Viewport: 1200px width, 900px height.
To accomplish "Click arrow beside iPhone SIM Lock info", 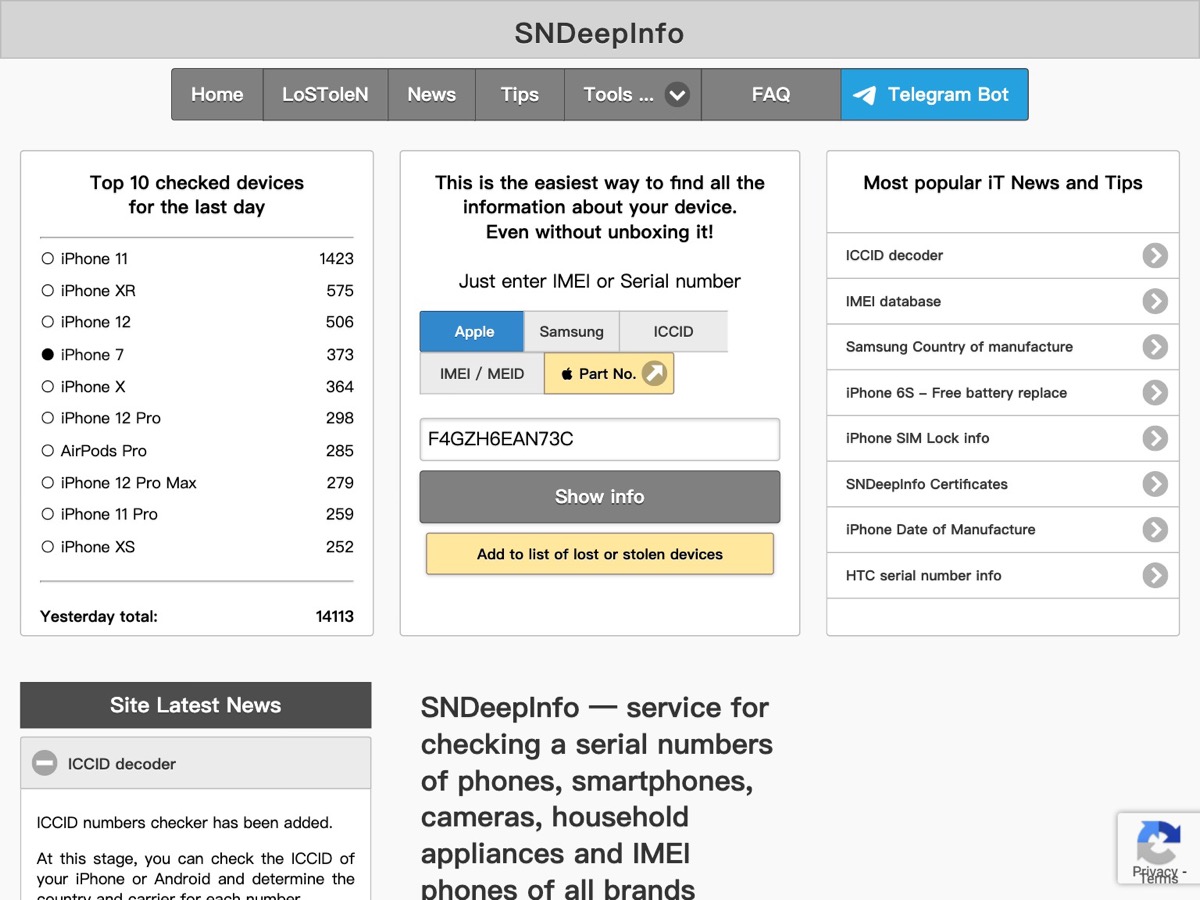I will pyautogui.click(x=1155, y=438).
